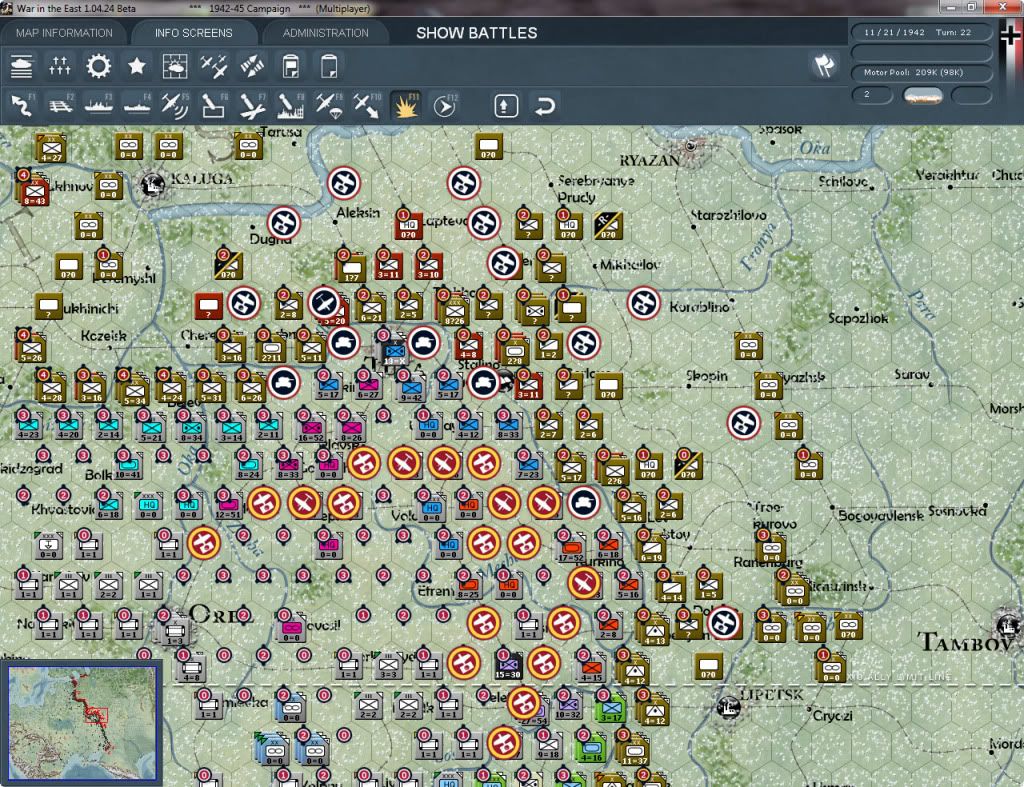Click the Aleksin town label
This screenshot has height=787, width=1024.
click(x=358, y=213)
